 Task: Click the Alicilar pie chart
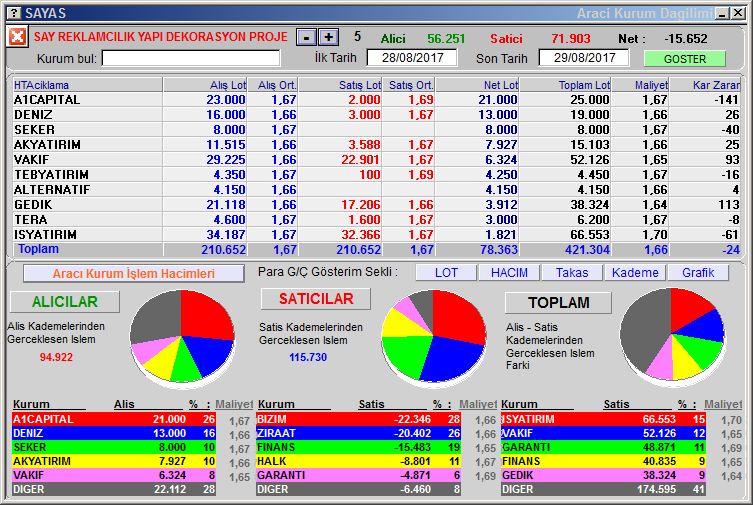tap(182, 337)
